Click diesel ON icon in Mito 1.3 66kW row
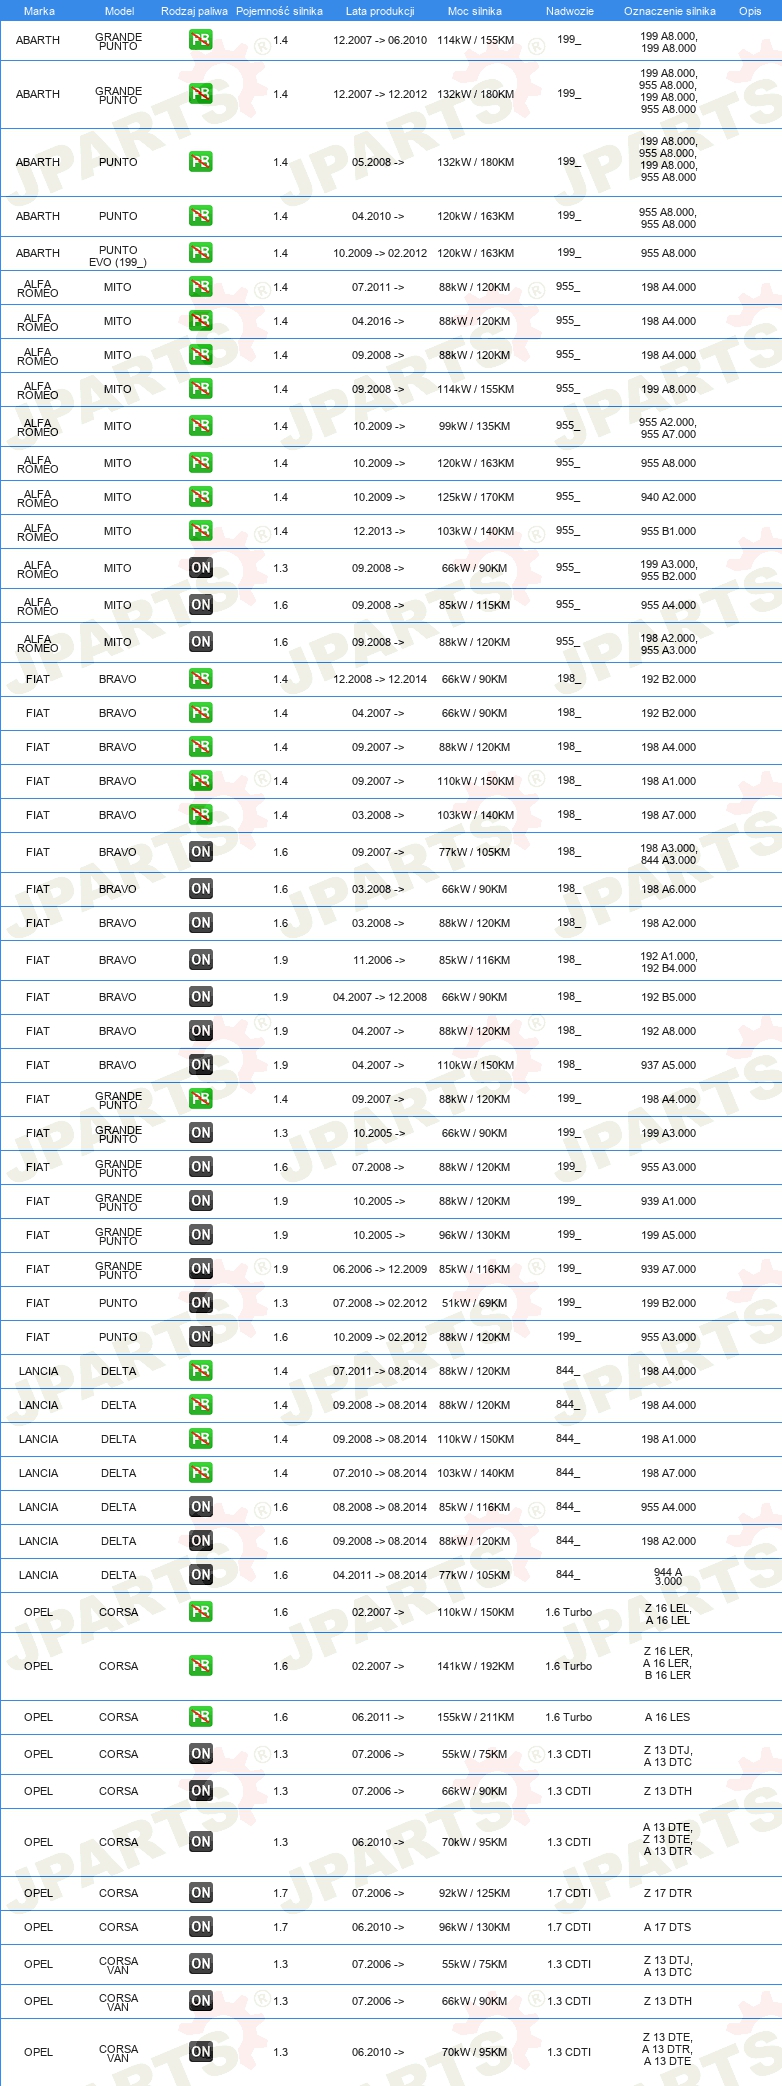The width and height of the screenshot is (782, 2086). tap(201, 568)
